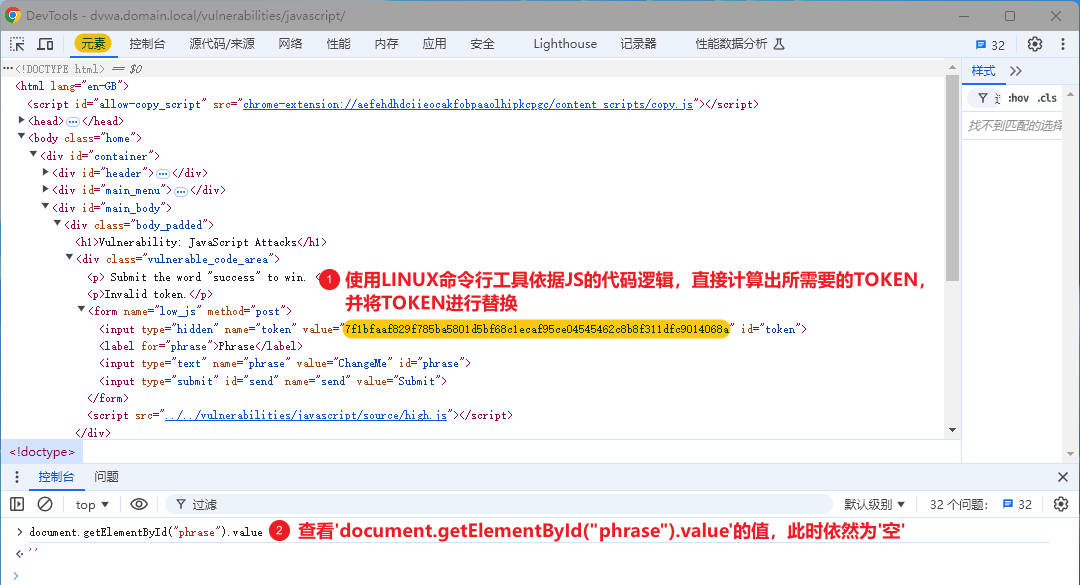Open console settings gear icon

pyautogui.click(x=1061, y=504)
